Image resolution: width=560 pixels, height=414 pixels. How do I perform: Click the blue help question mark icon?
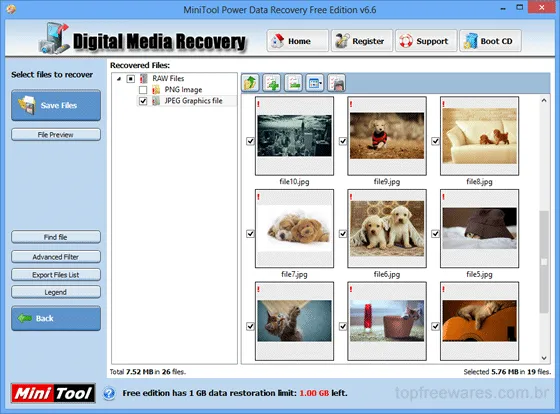[109, 393]
